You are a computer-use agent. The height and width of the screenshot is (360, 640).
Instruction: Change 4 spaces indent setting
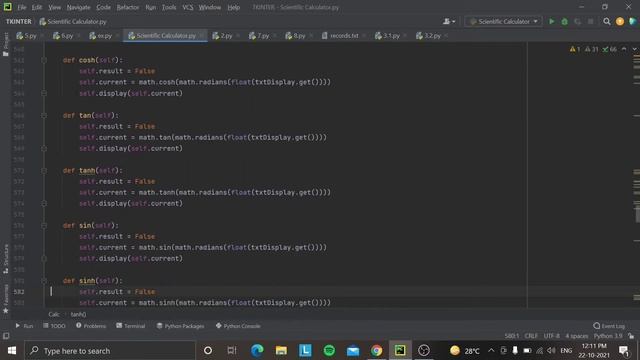577,336
